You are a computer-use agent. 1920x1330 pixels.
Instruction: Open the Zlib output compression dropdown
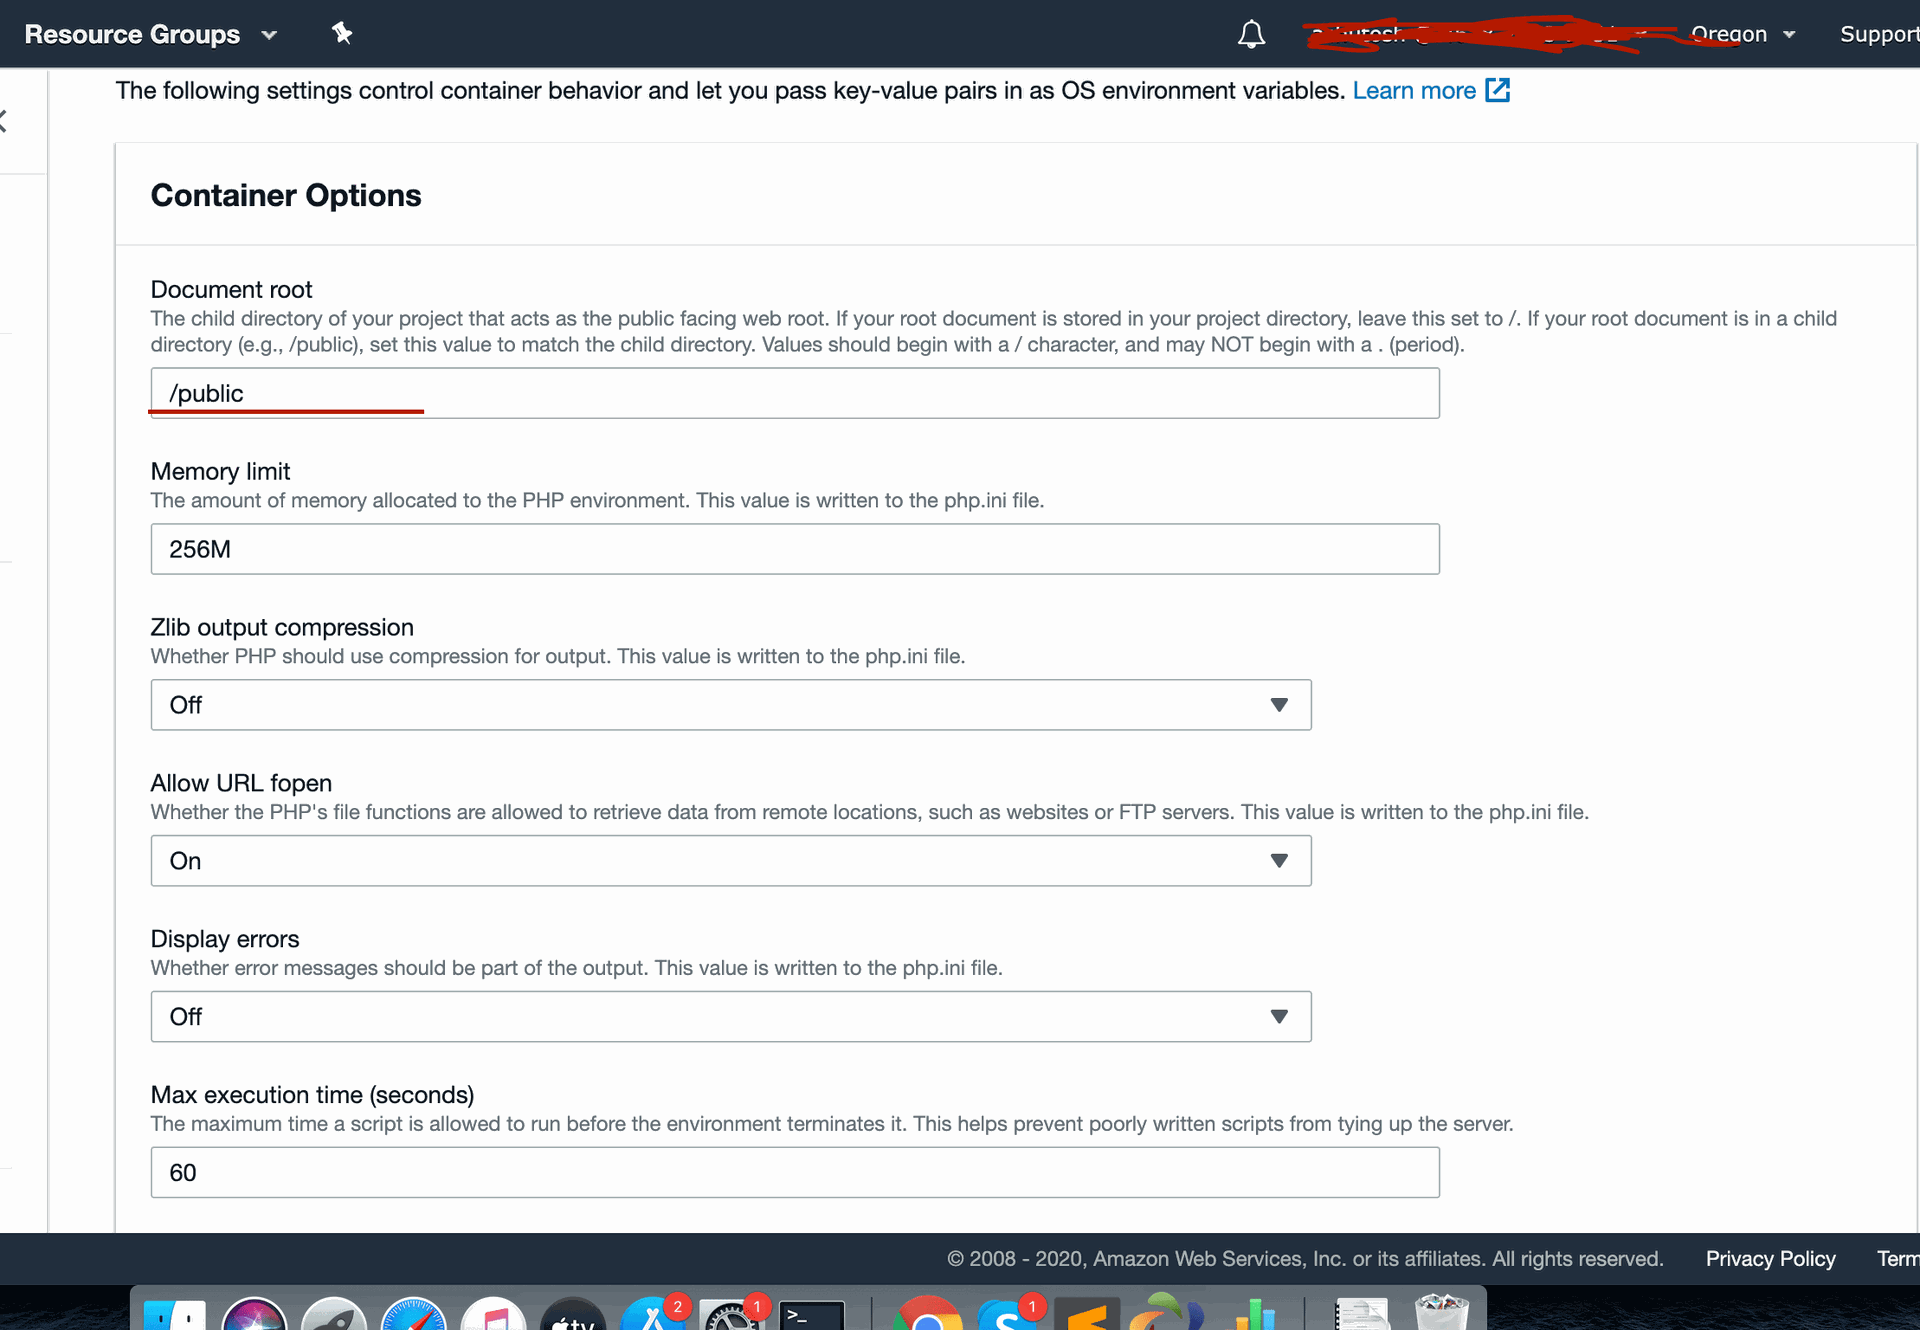point(731,705)
